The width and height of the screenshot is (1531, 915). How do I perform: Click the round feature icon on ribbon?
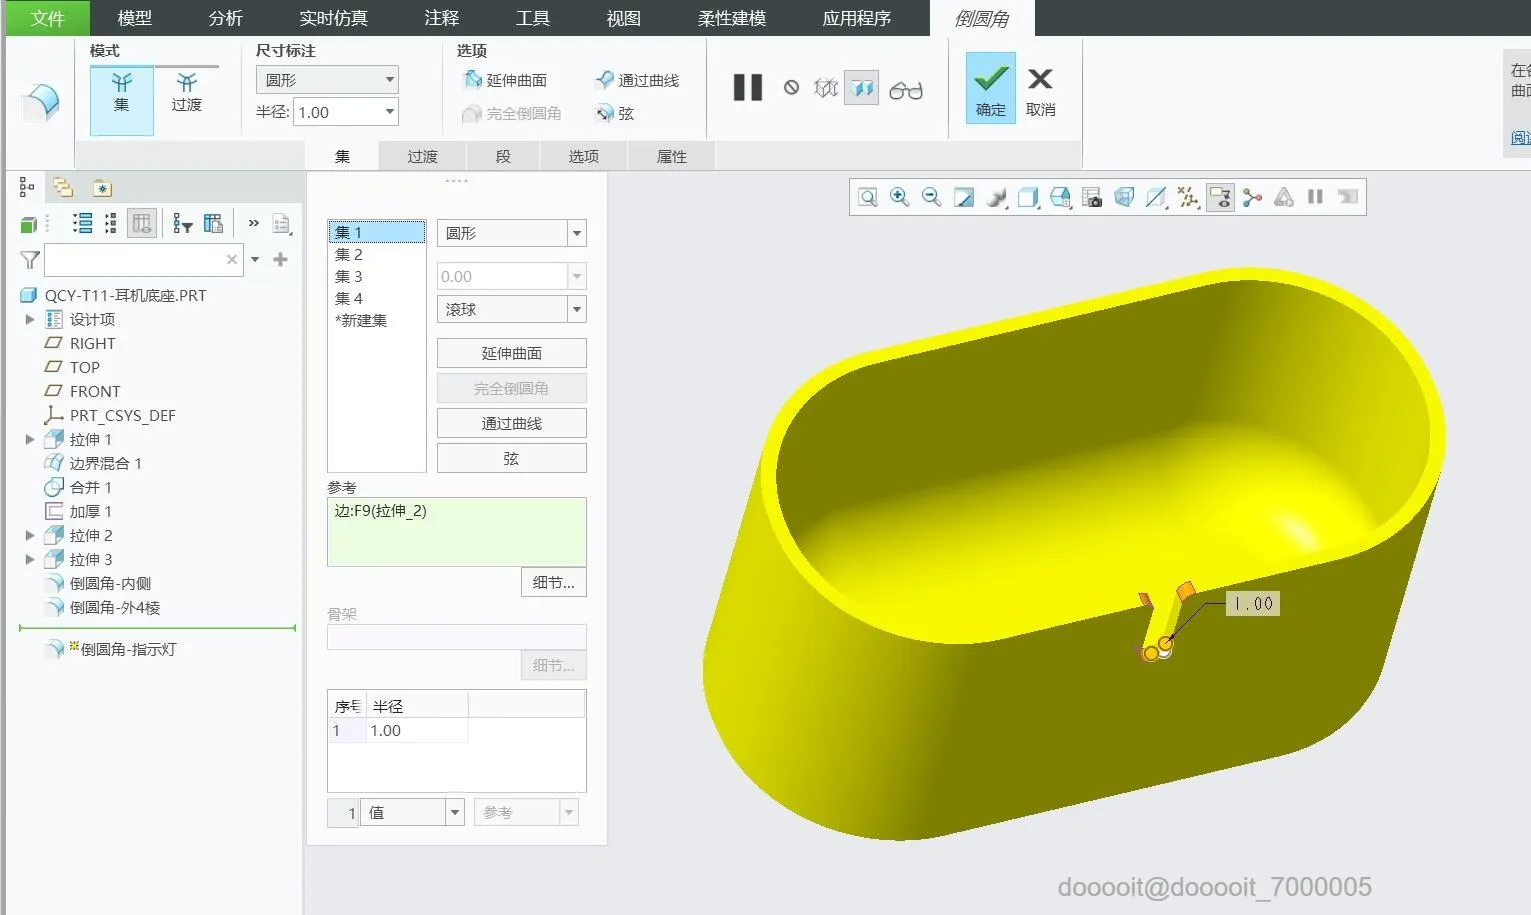click(41, 102)
